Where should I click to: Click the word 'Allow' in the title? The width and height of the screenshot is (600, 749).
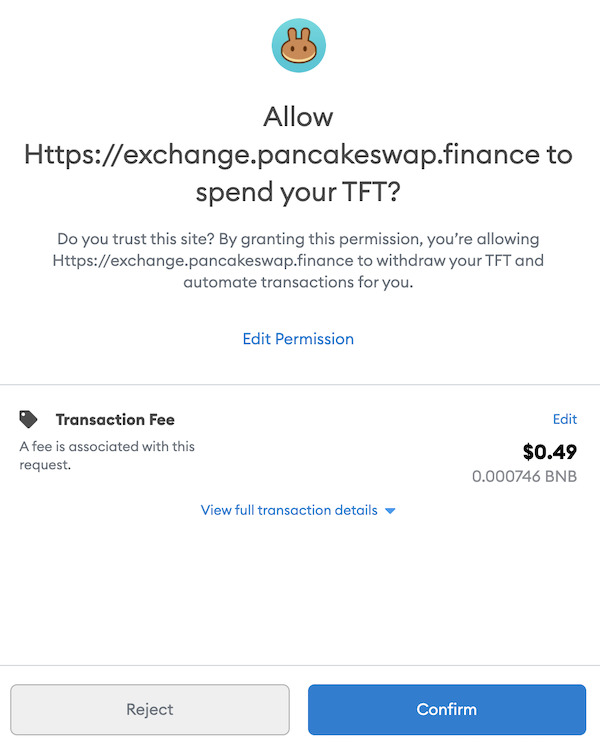click(x=298, y=117)
